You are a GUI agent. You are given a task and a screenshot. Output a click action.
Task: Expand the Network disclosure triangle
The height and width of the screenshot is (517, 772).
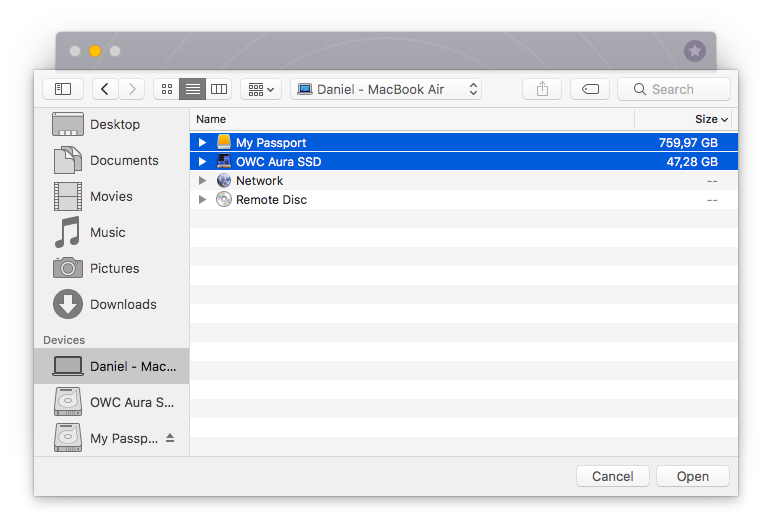pyautogui.click(x=202, y=181)
